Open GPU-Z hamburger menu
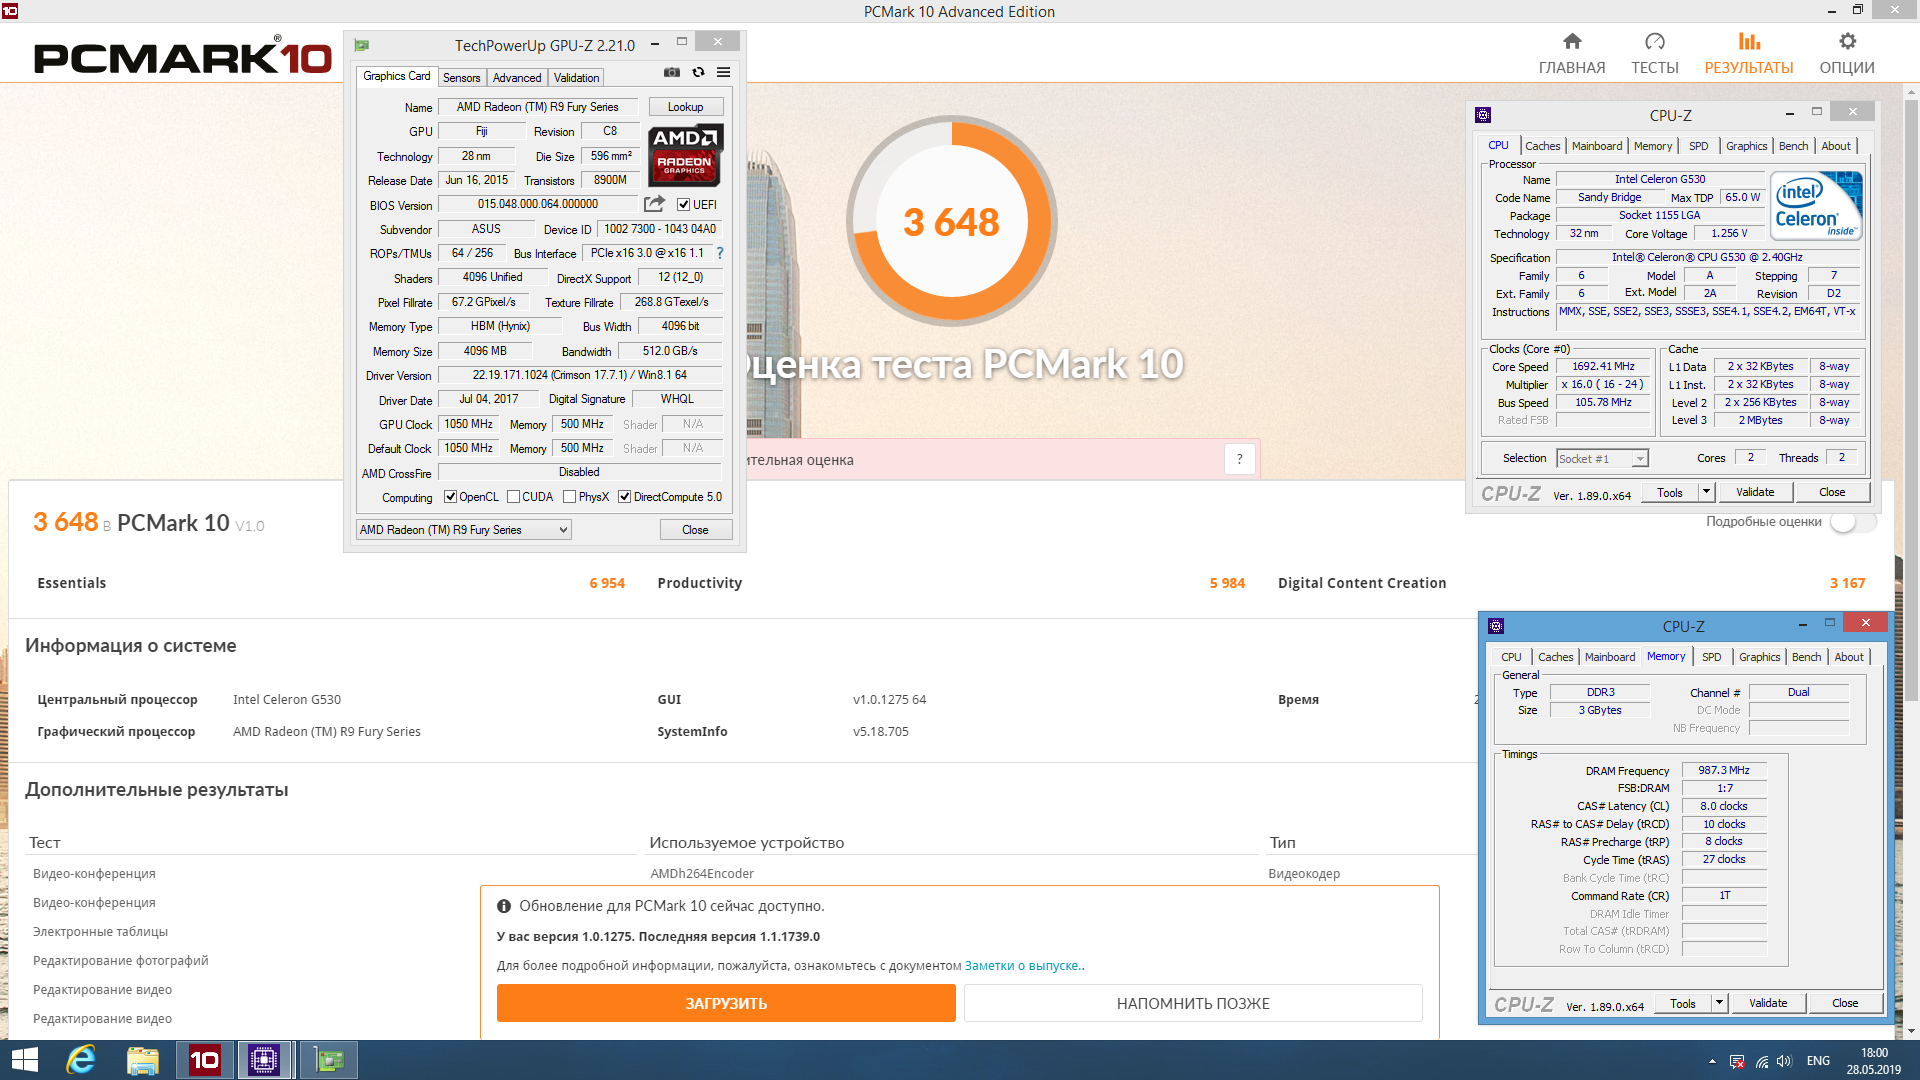The height and width of the screenshot is (1080, 1920). point(723,73)
